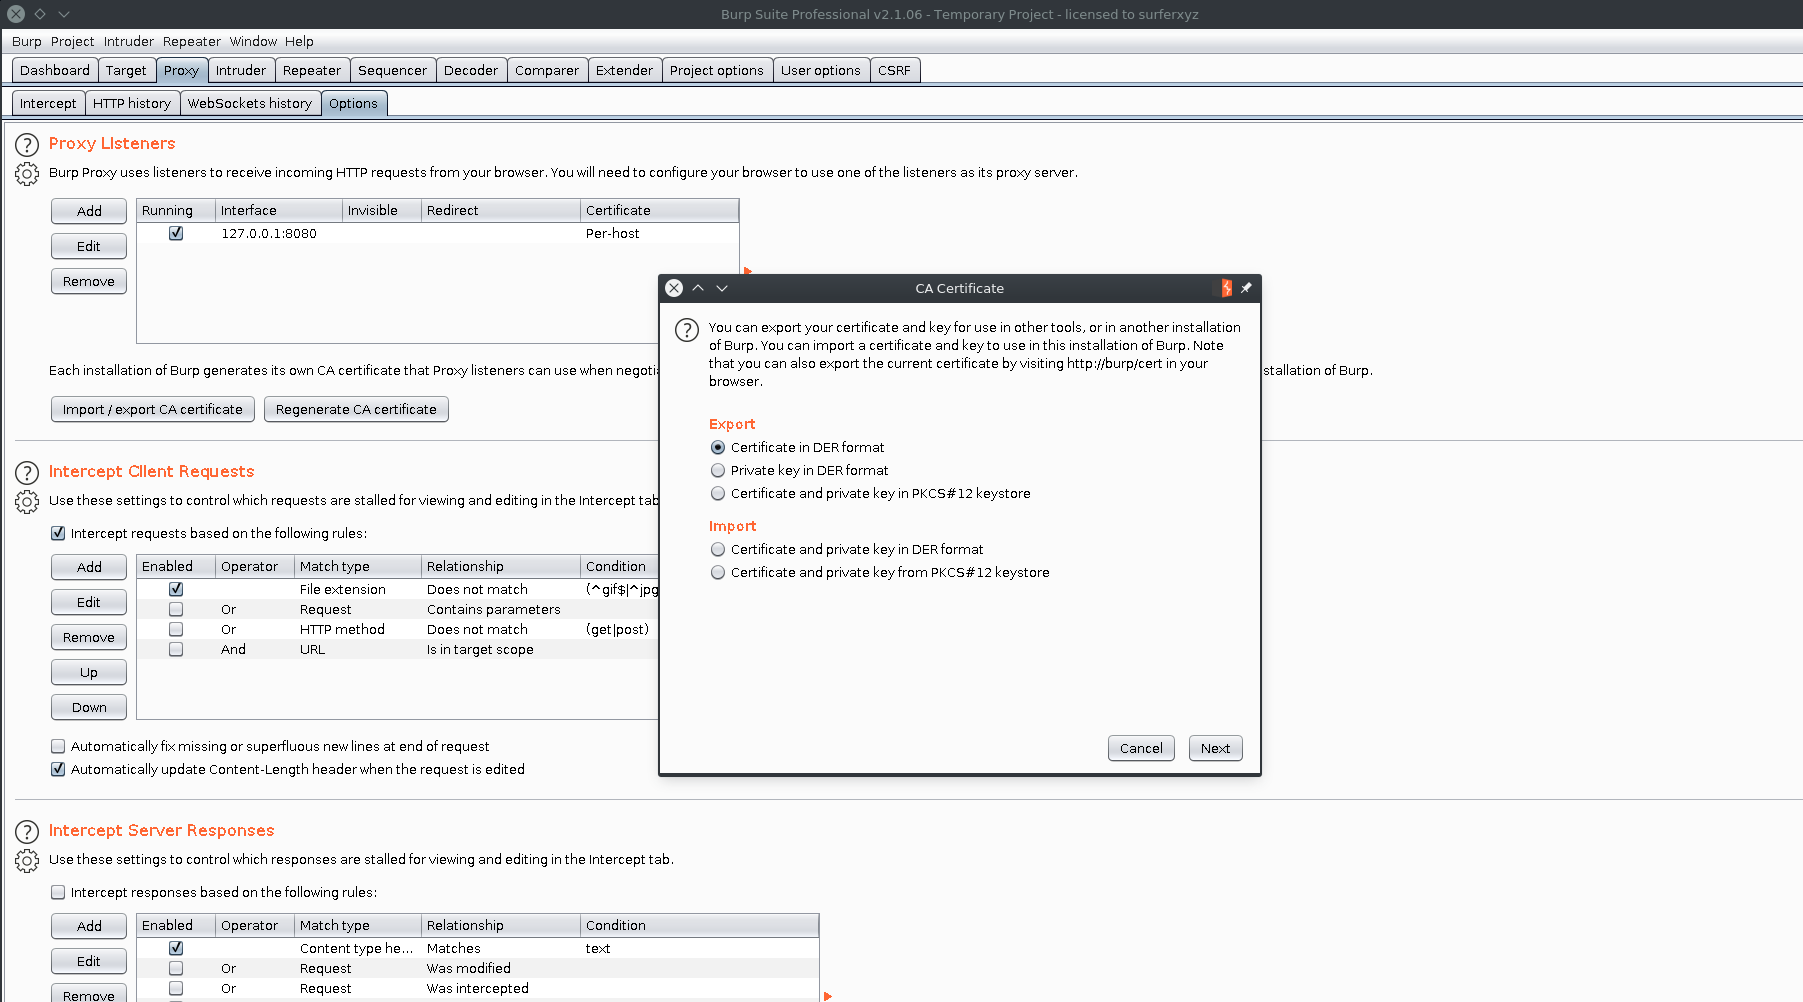Open Proxy Listeners settings gear icon
The image size is (1803, 1002).
click(27, 174)
